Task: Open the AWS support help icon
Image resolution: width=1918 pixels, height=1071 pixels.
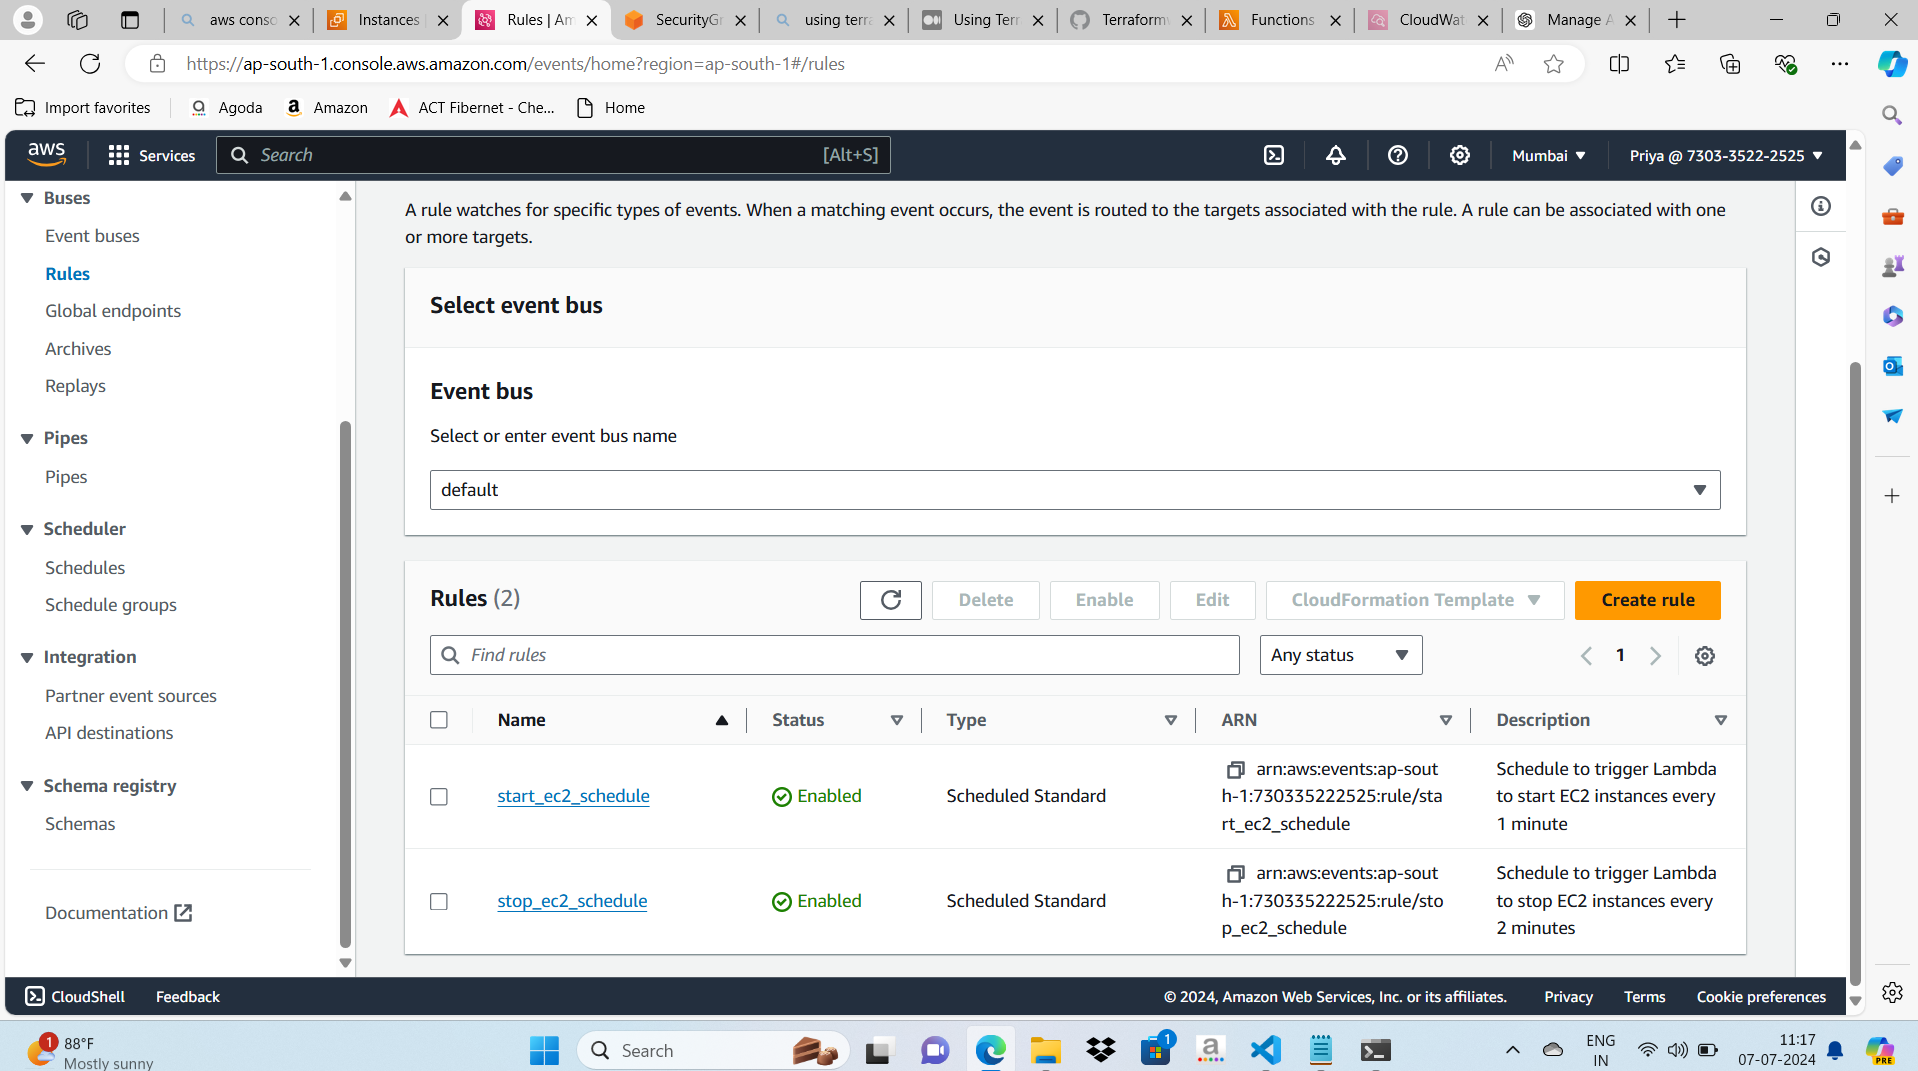Action: click(x=1398, y=155)
